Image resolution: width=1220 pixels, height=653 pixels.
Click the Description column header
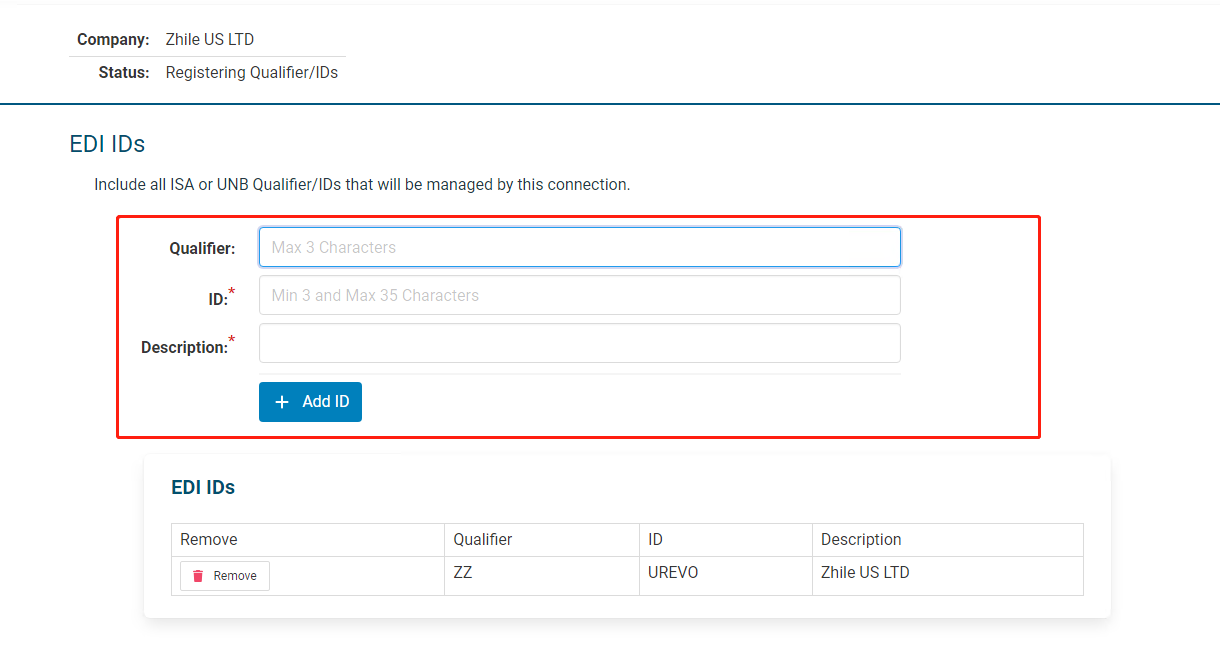click(x=861, y=539)
